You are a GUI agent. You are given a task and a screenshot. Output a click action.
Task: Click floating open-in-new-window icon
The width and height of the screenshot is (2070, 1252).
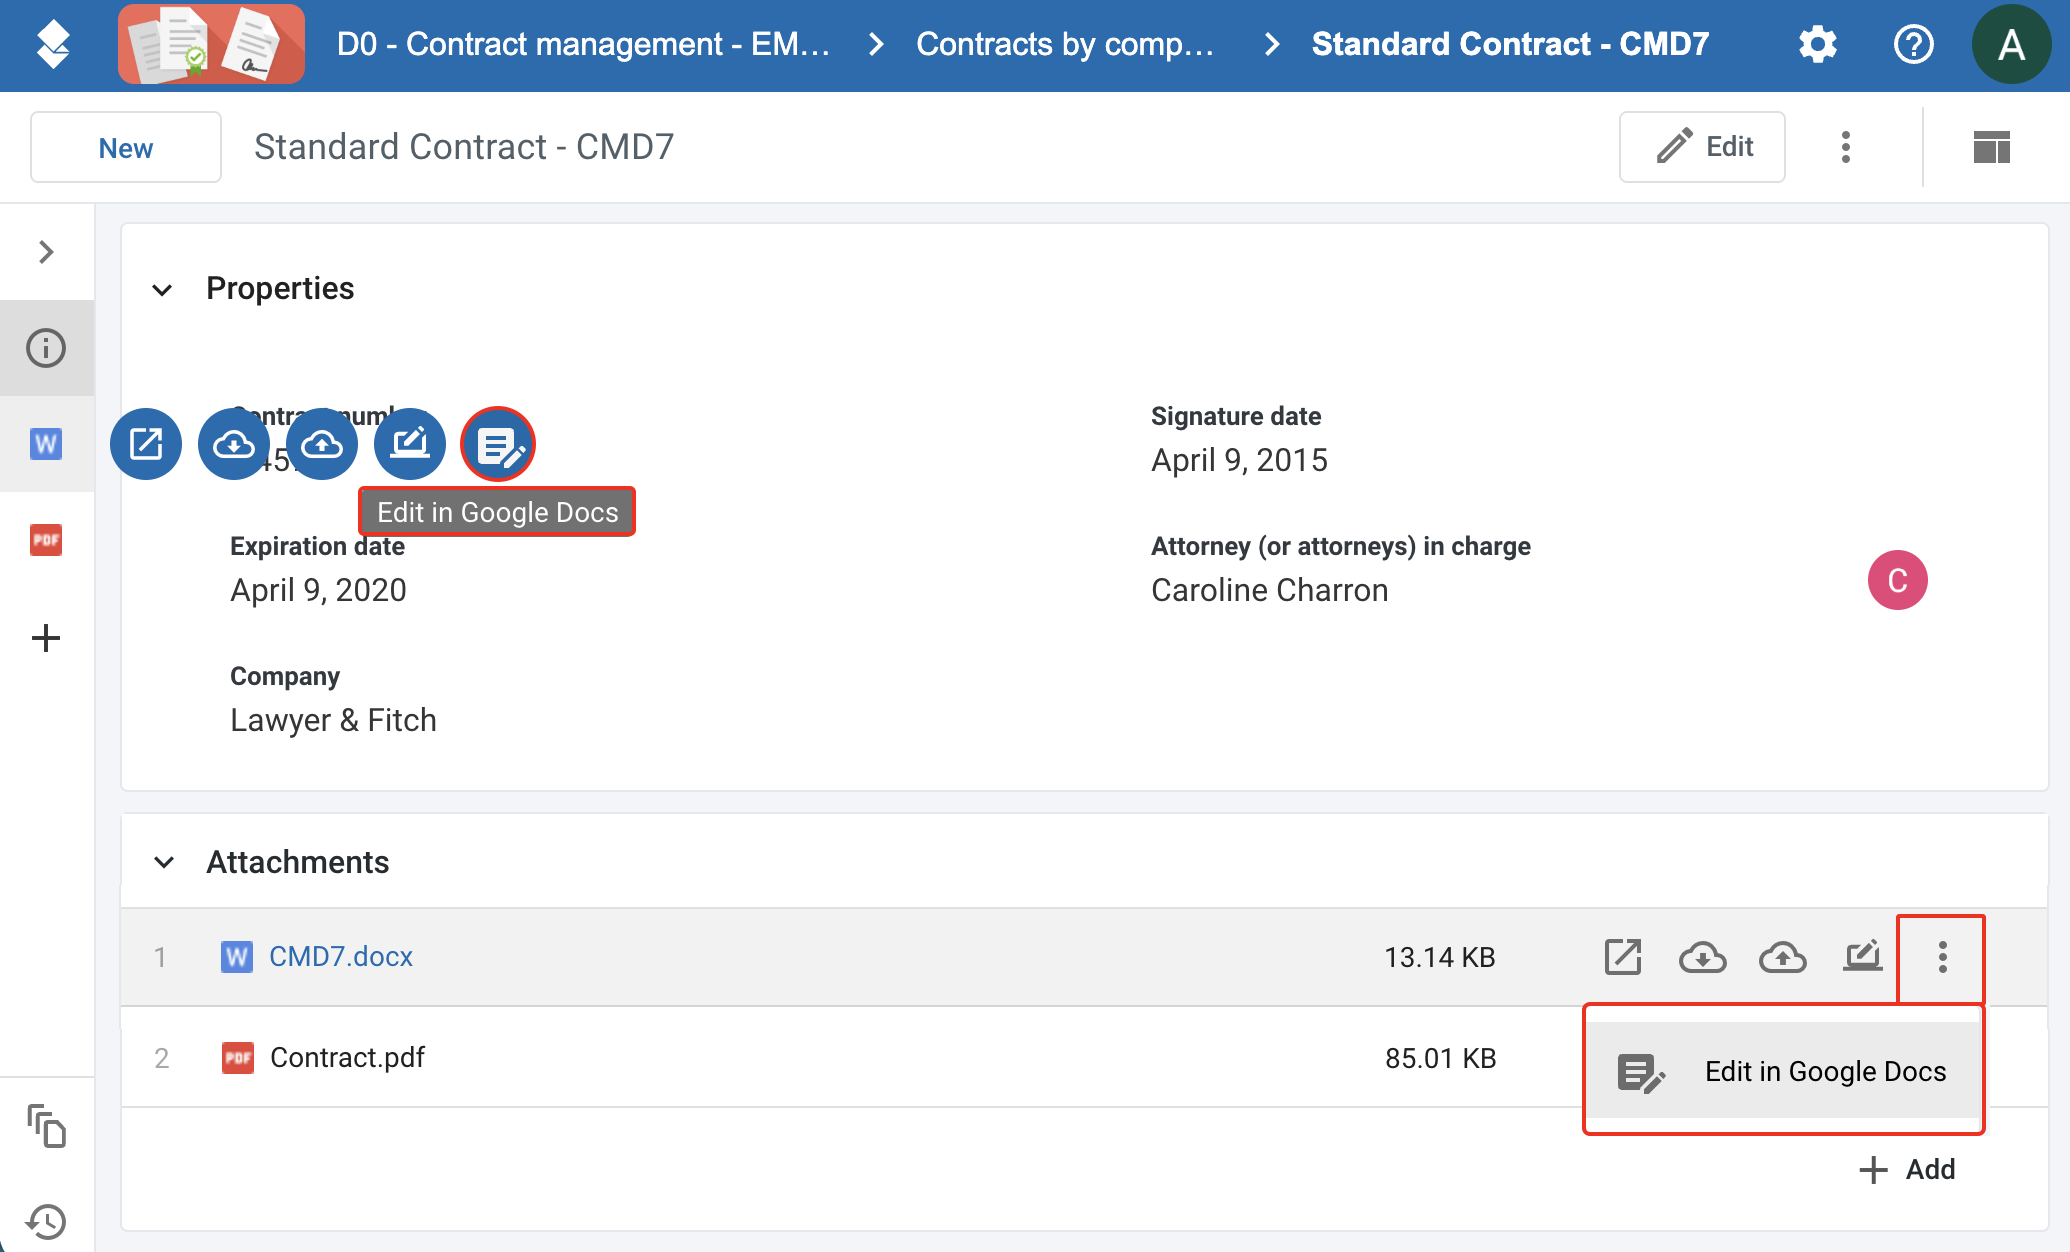point(146,444)
